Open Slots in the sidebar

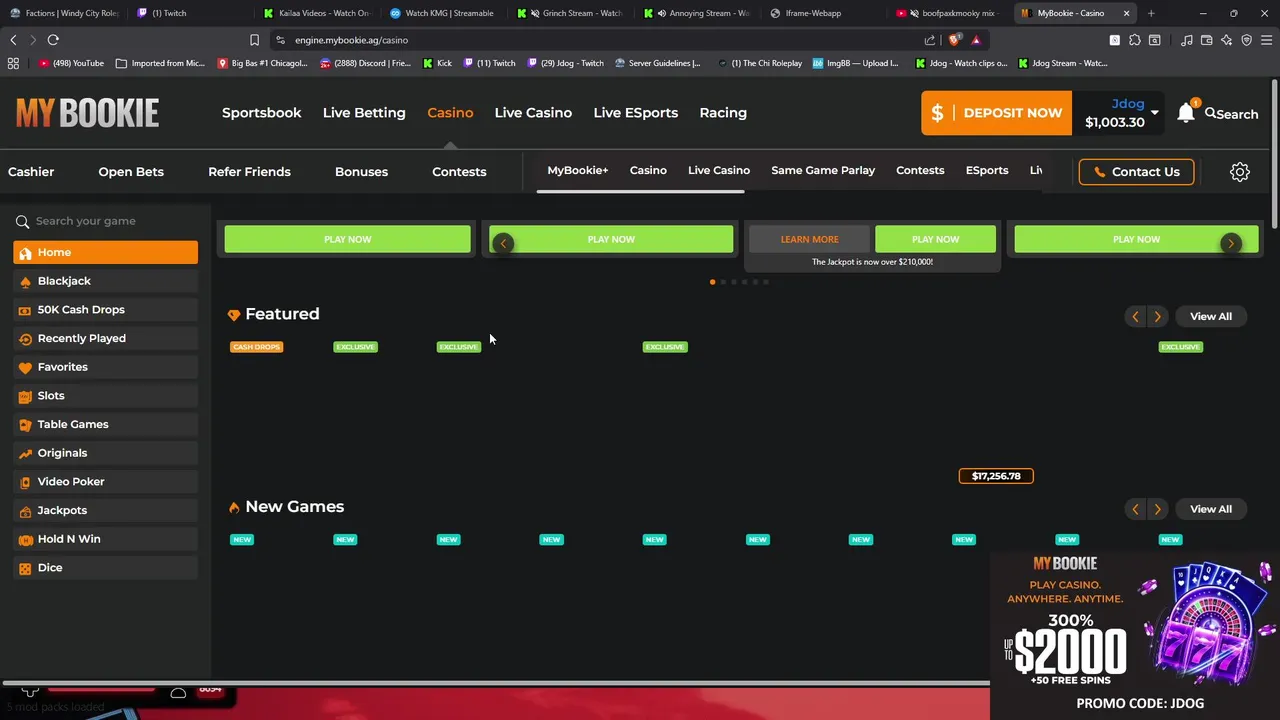click(x=105, y=396)
